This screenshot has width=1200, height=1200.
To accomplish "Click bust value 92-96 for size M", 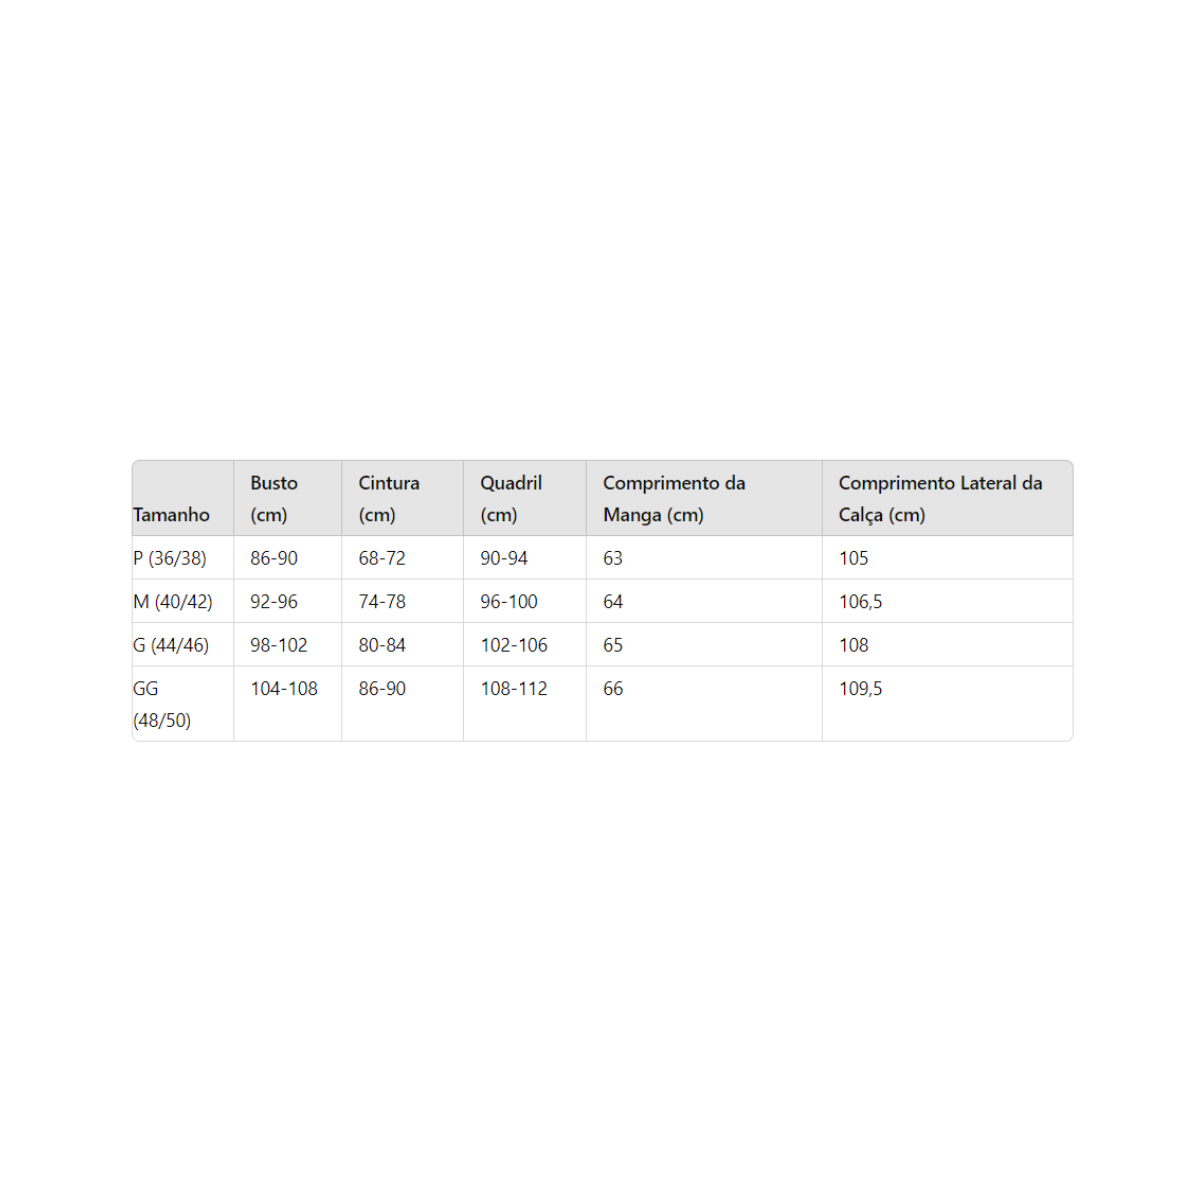I will tap(274, 602).
